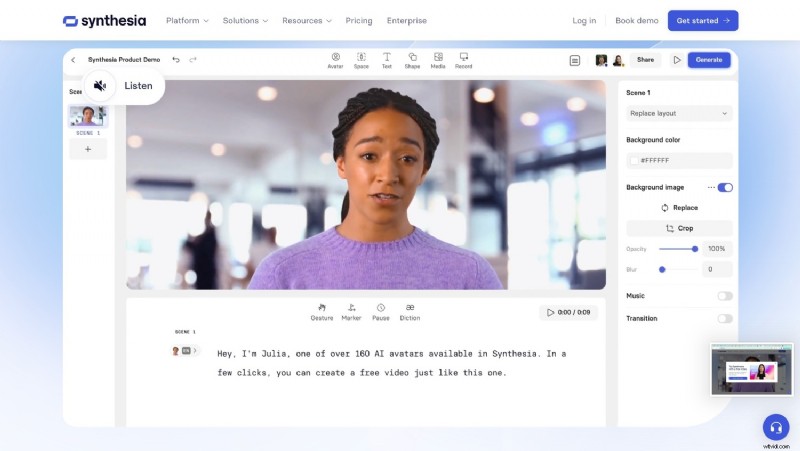Click the Get started button
The width and height of the screenshot is (800, 451).
[x=703, y=21]
